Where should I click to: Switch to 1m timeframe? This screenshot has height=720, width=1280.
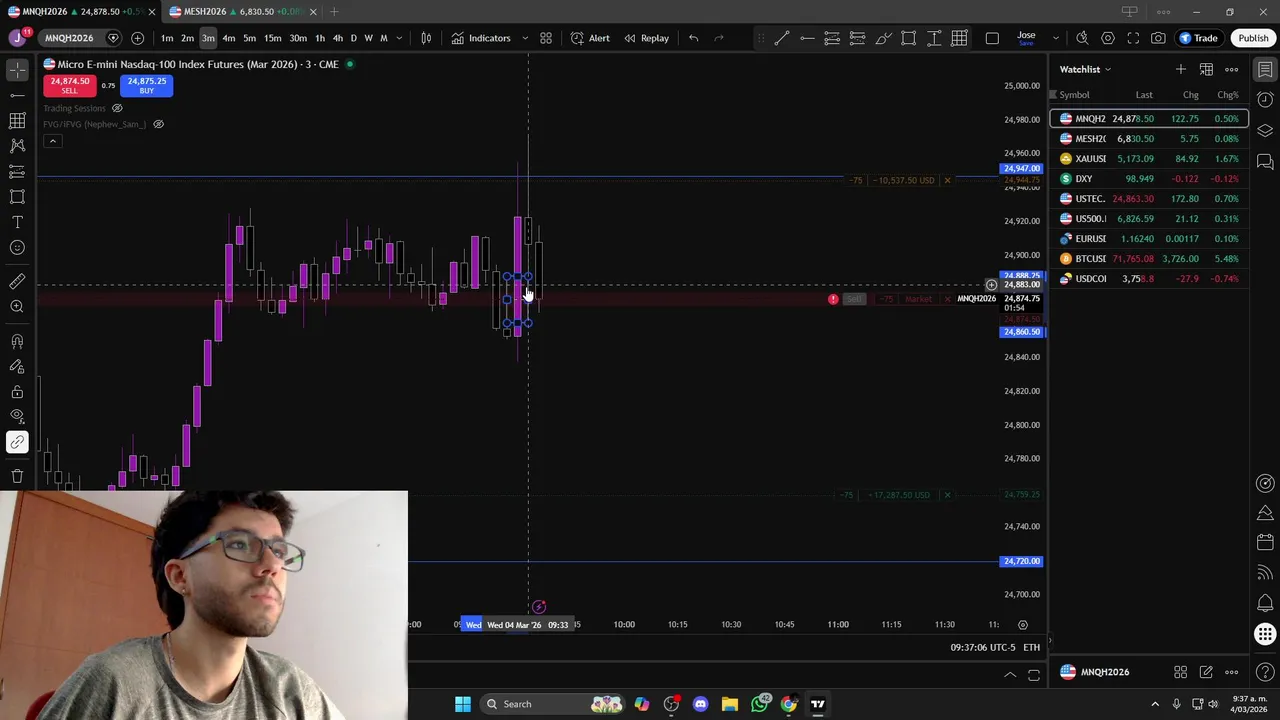167,38
